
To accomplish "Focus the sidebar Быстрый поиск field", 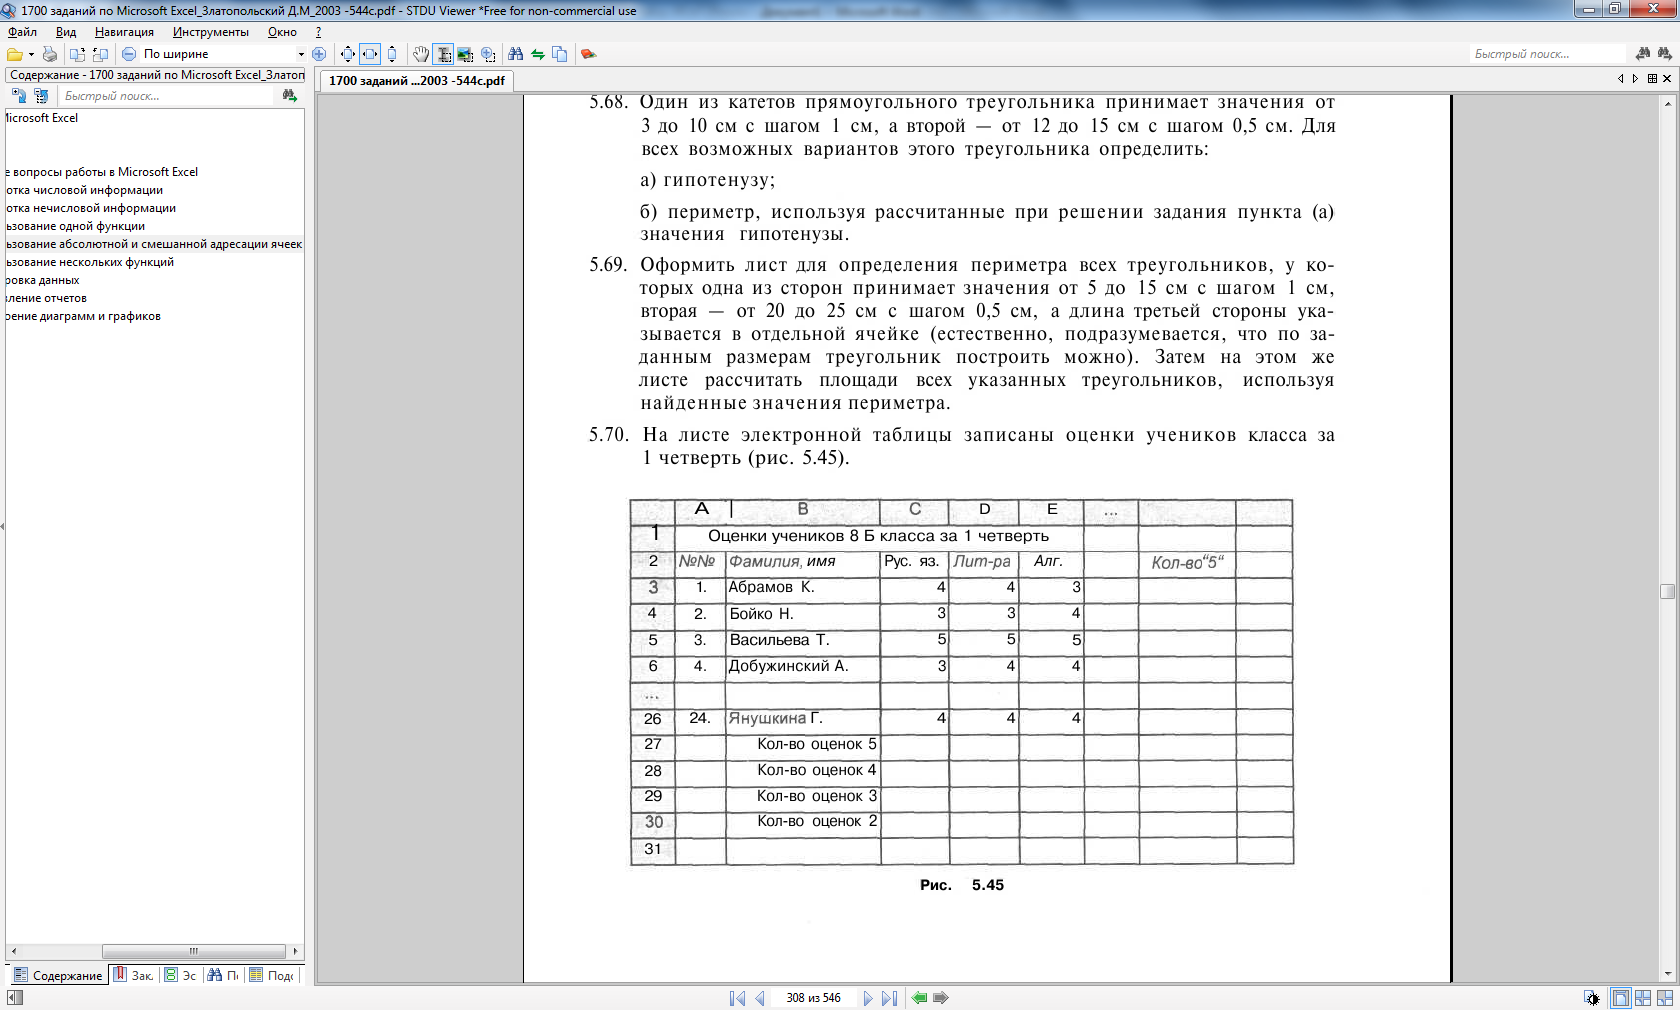I will 165,96.
